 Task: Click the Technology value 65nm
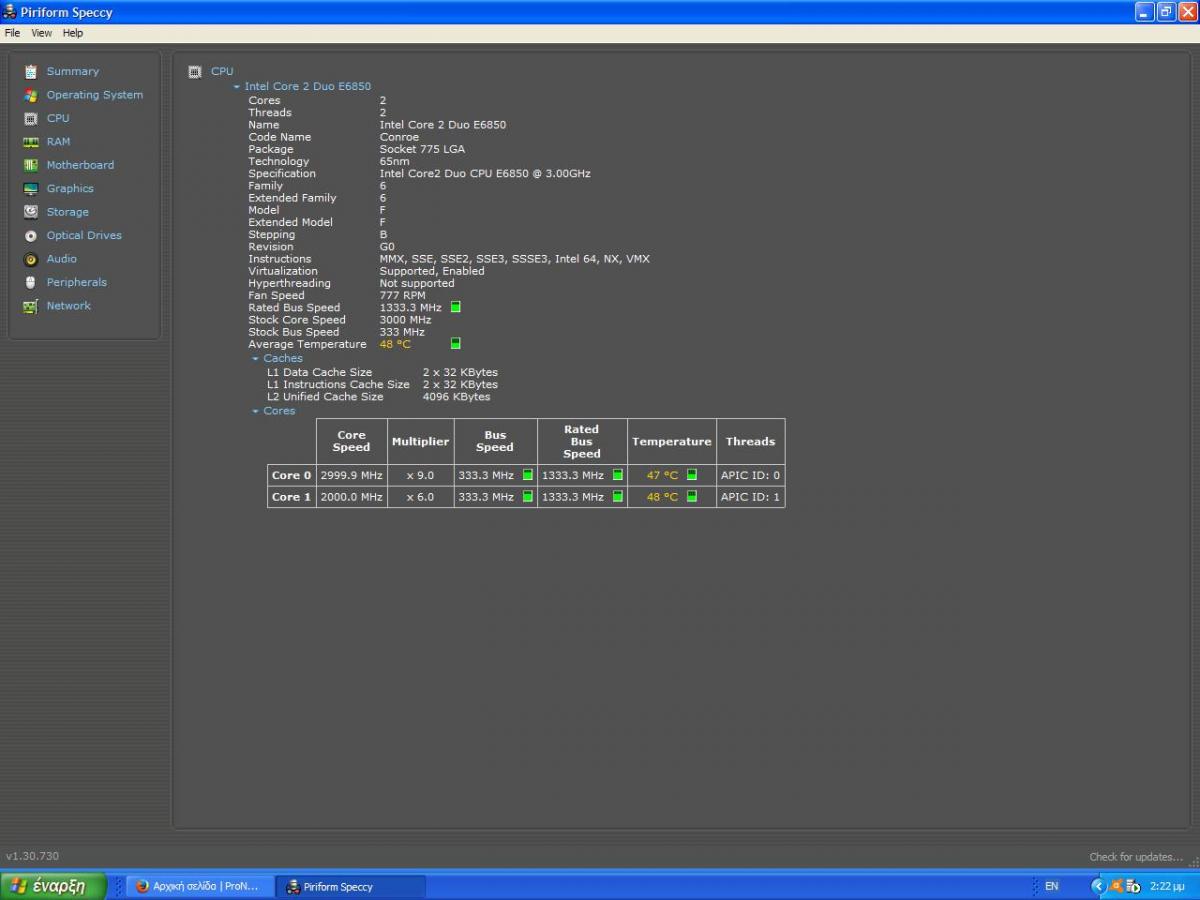coord(394,161)
